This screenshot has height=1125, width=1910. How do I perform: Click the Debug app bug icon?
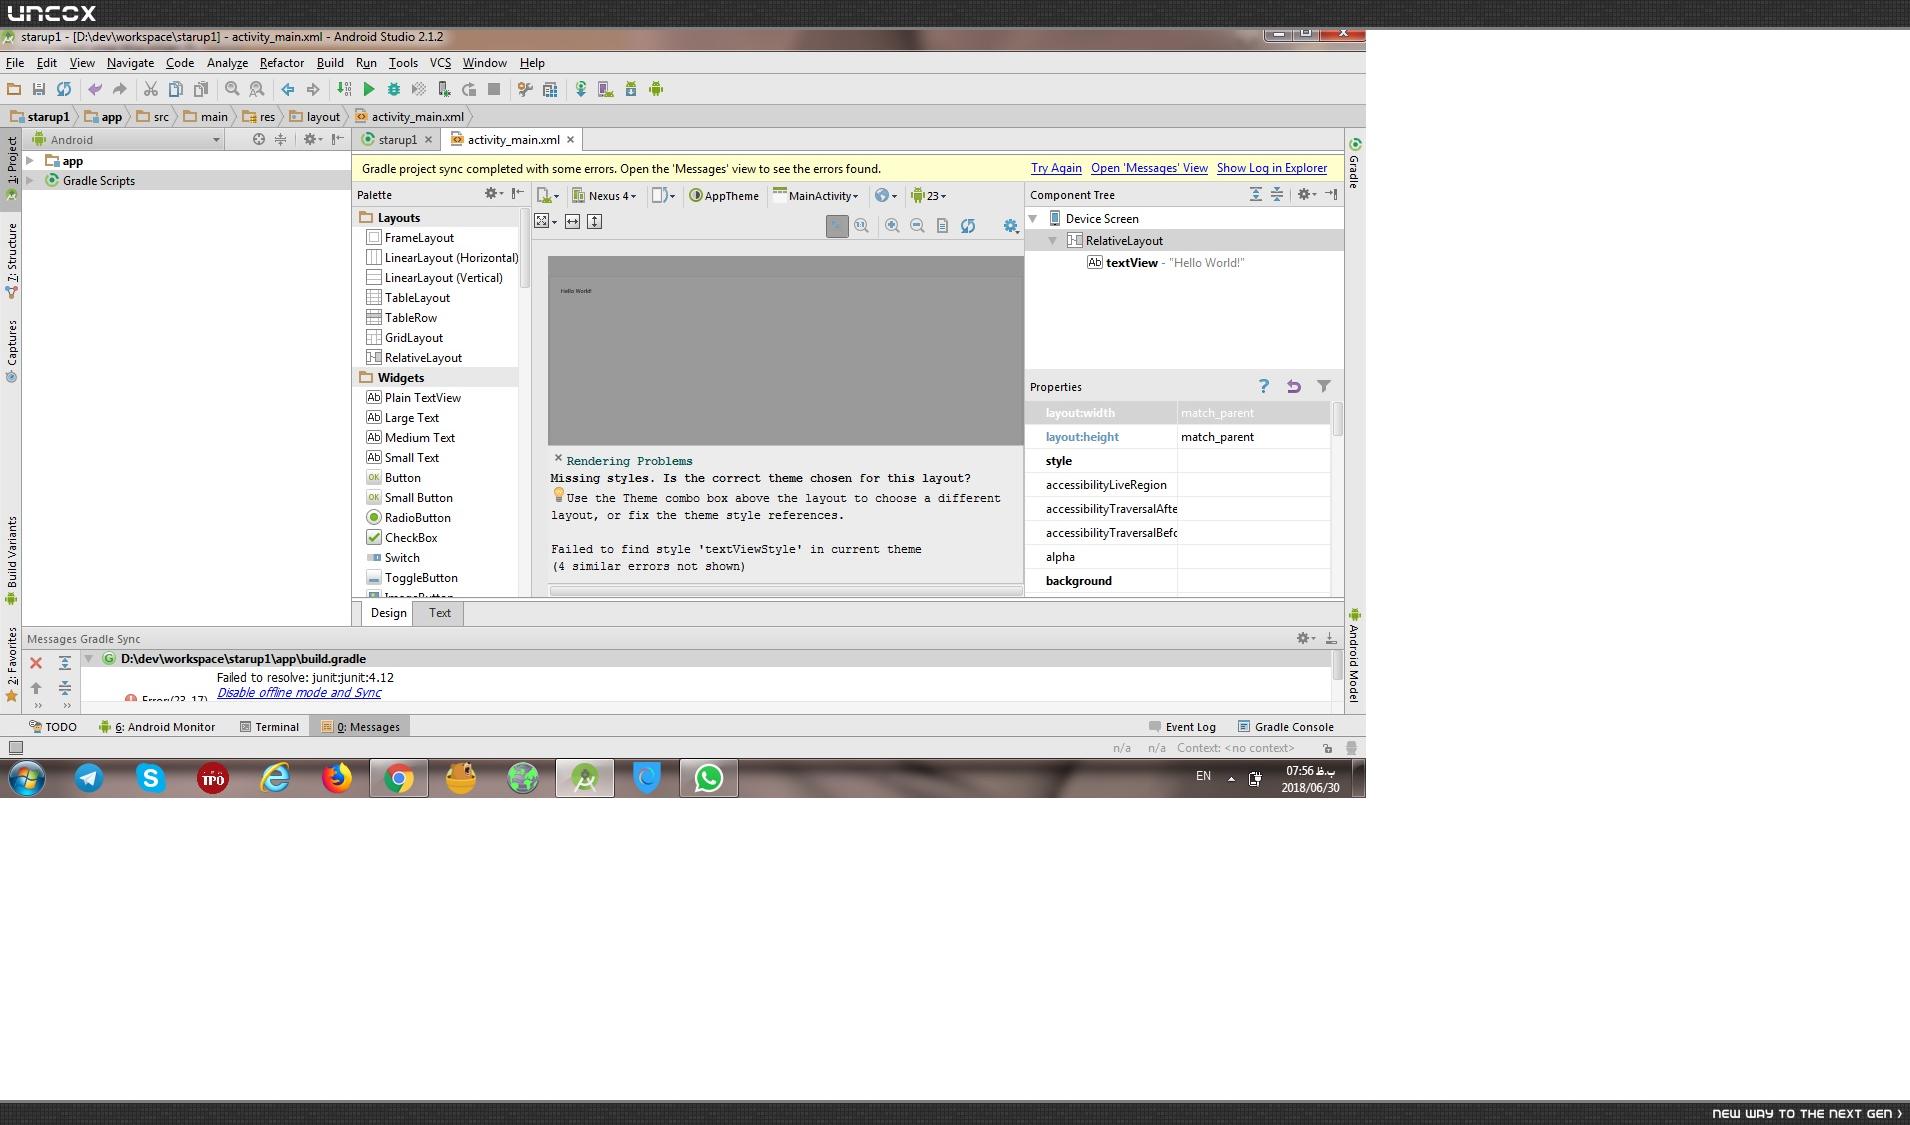pos(394,89)
